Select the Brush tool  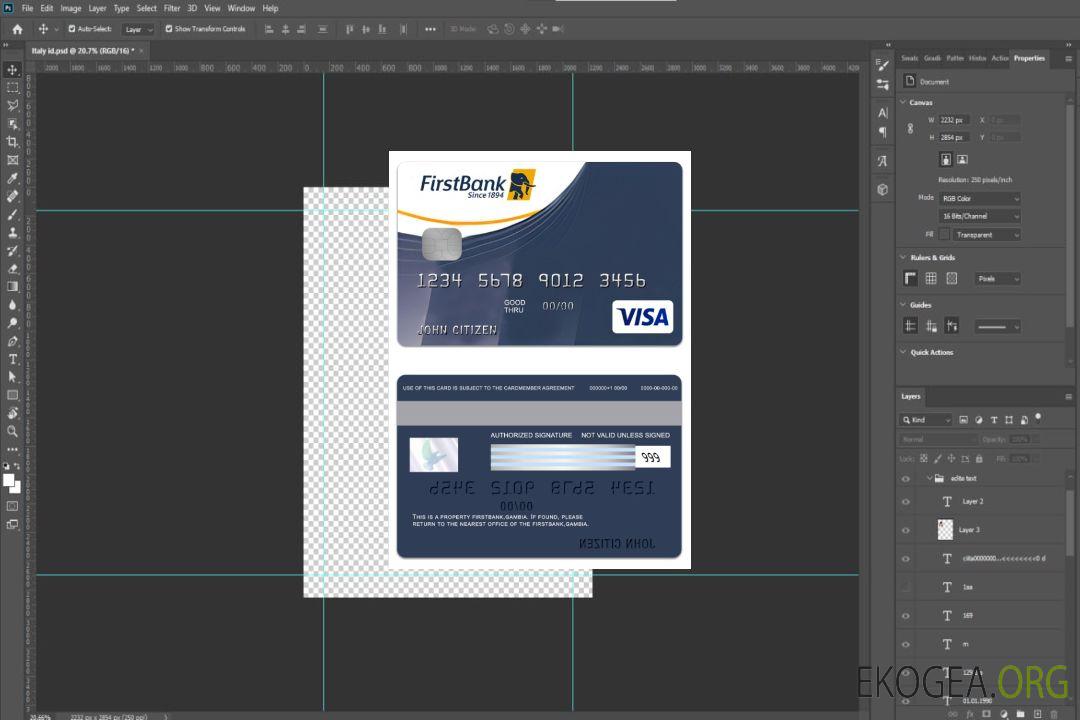[x=12, y=214]
